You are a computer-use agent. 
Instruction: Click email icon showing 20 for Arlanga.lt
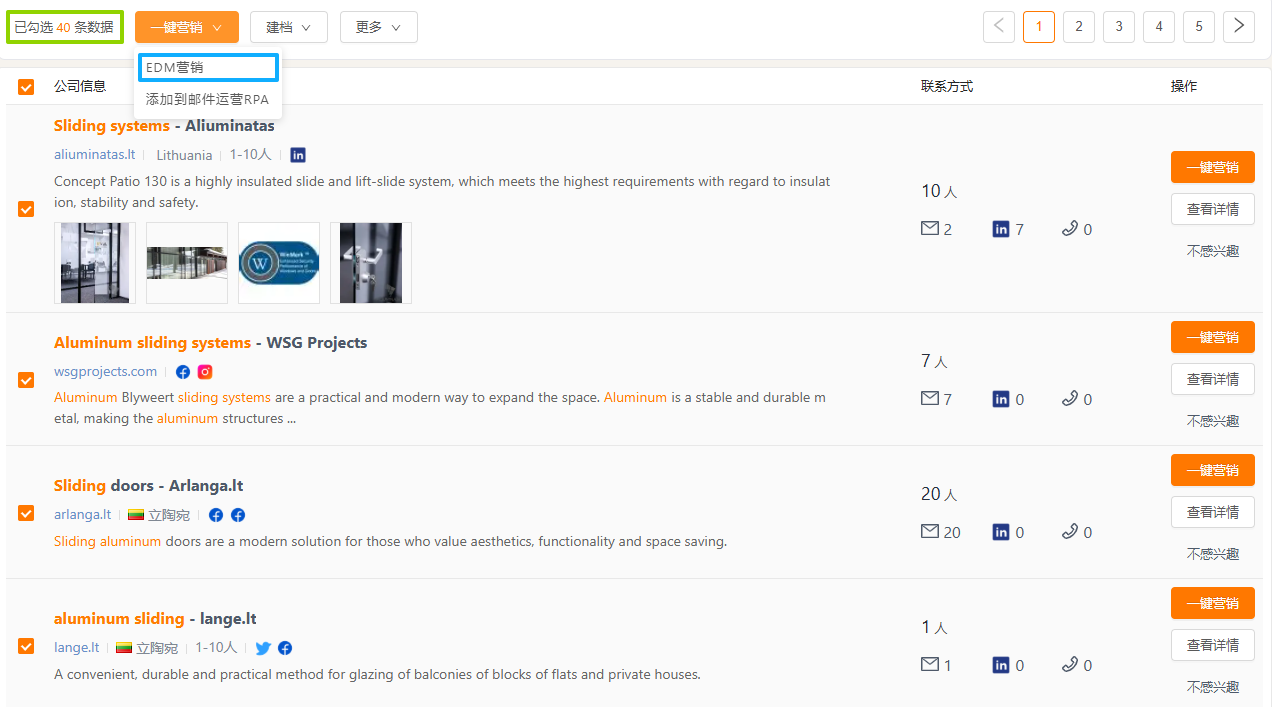tap(930, 532)
